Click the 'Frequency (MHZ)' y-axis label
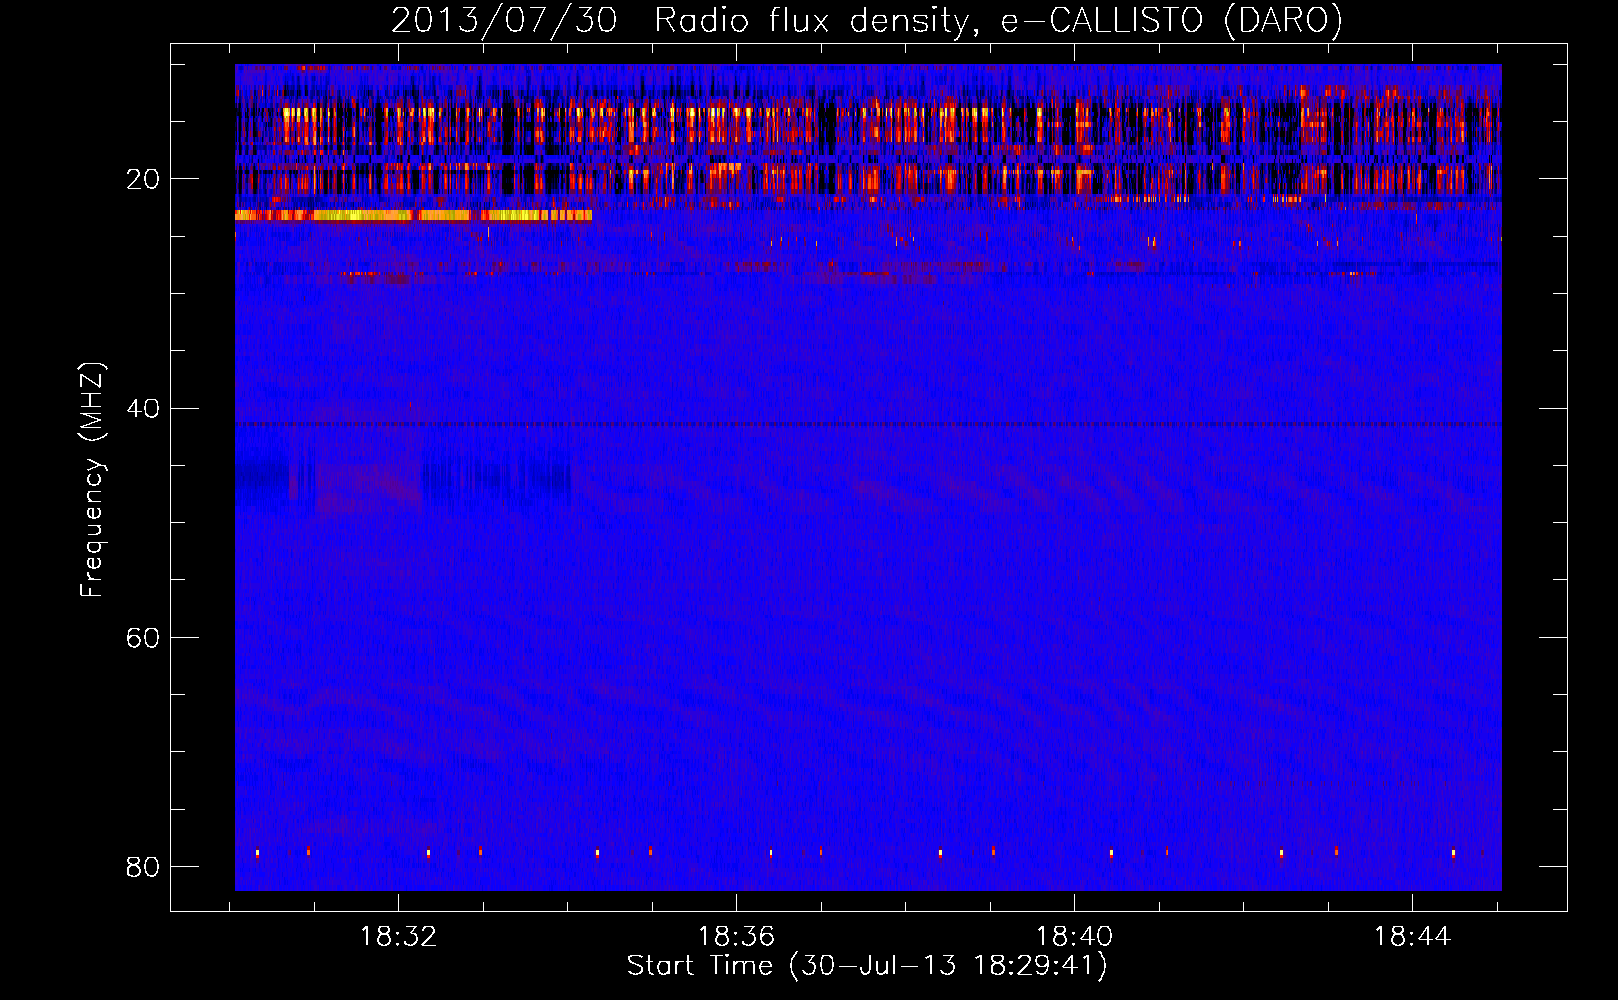This screenshot has height=1000, width=1618. tap(91, 480)
